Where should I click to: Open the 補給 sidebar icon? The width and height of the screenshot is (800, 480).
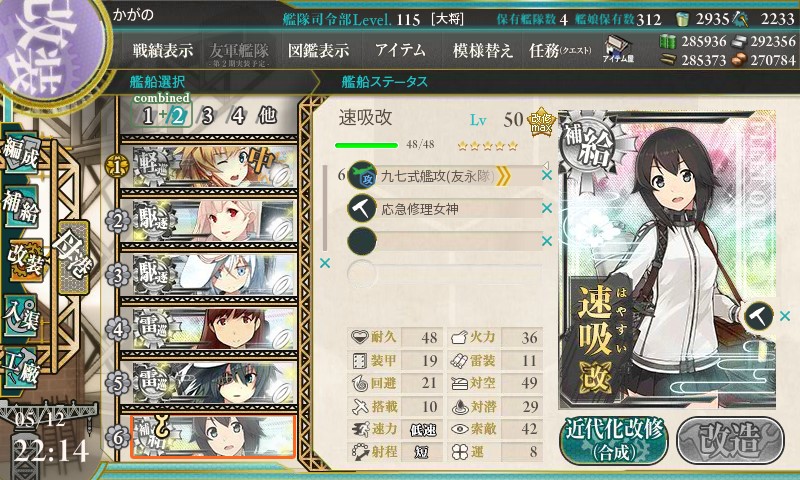click(21, 205)
